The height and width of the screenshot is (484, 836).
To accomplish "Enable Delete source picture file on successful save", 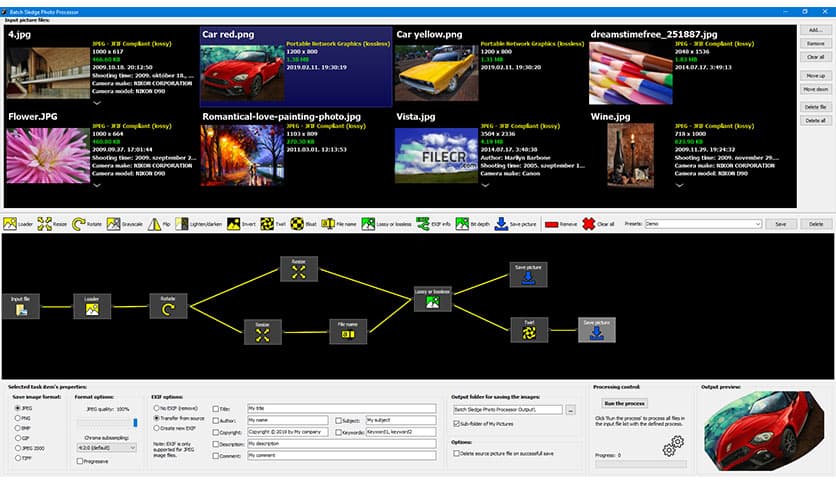I will (x=456, y=454).
